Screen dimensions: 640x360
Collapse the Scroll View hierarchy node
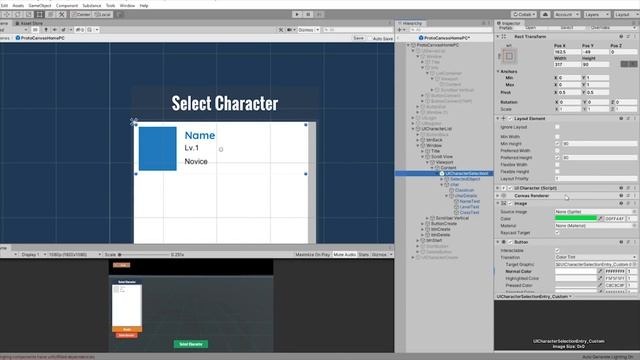(x=423, y=157)
